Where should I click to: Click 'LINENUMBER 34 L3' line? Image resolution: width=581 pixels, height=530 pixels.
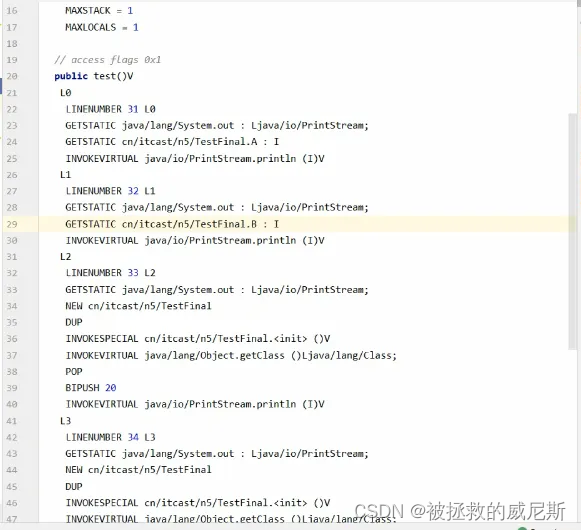pyautogui.click(x=110, y=437)
